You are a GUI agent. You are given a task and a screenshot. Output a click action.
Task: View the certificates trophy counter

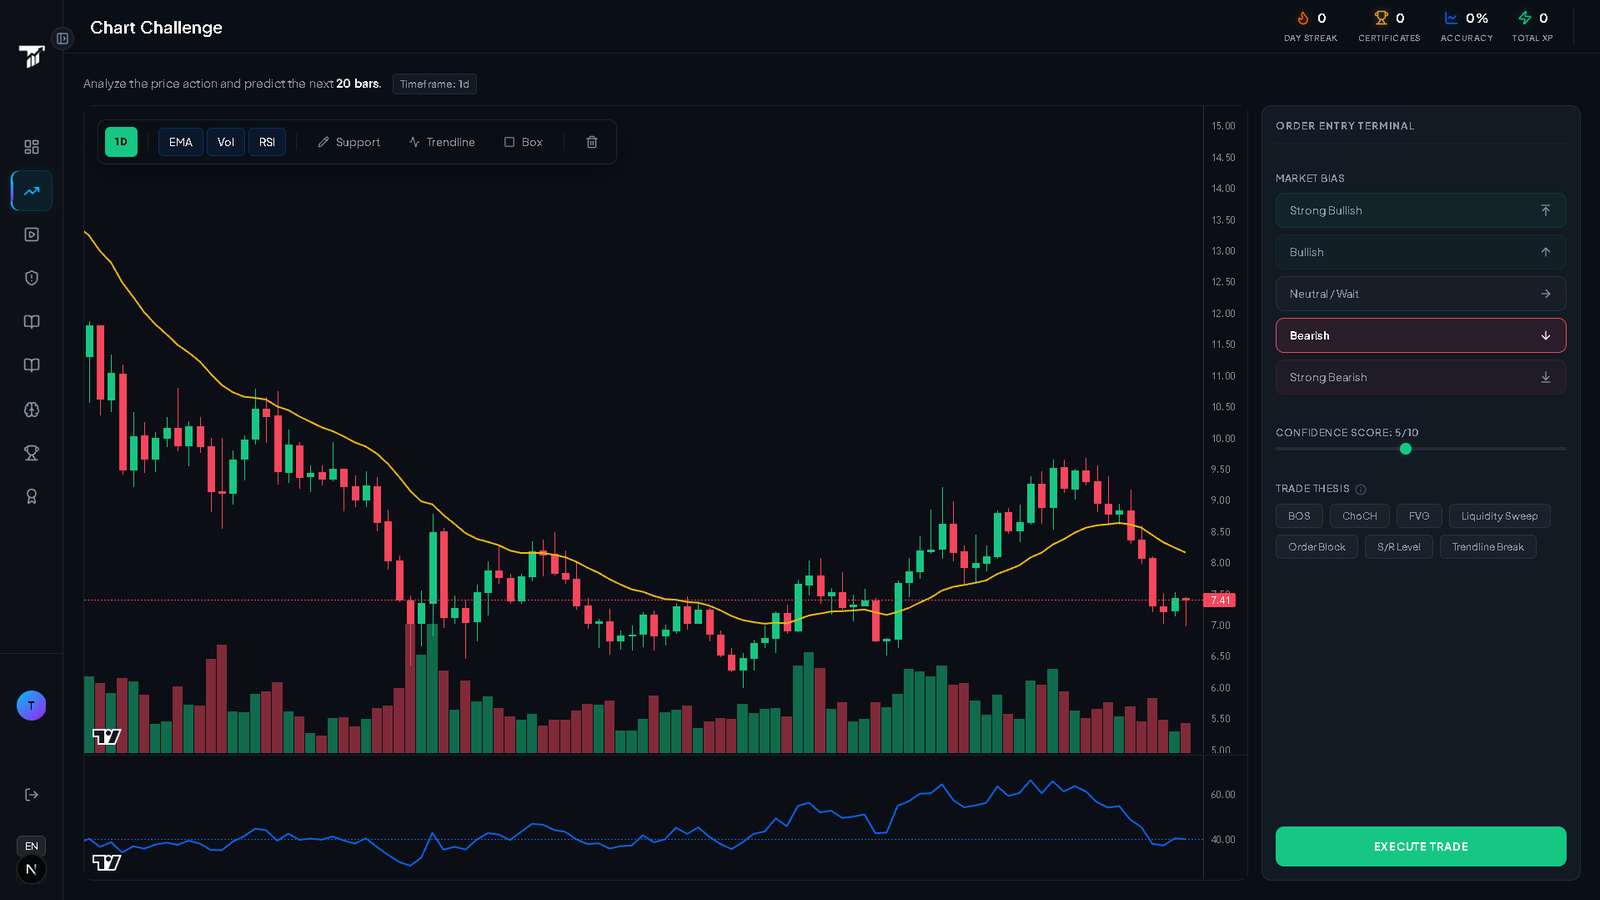tap(1389, 26)
